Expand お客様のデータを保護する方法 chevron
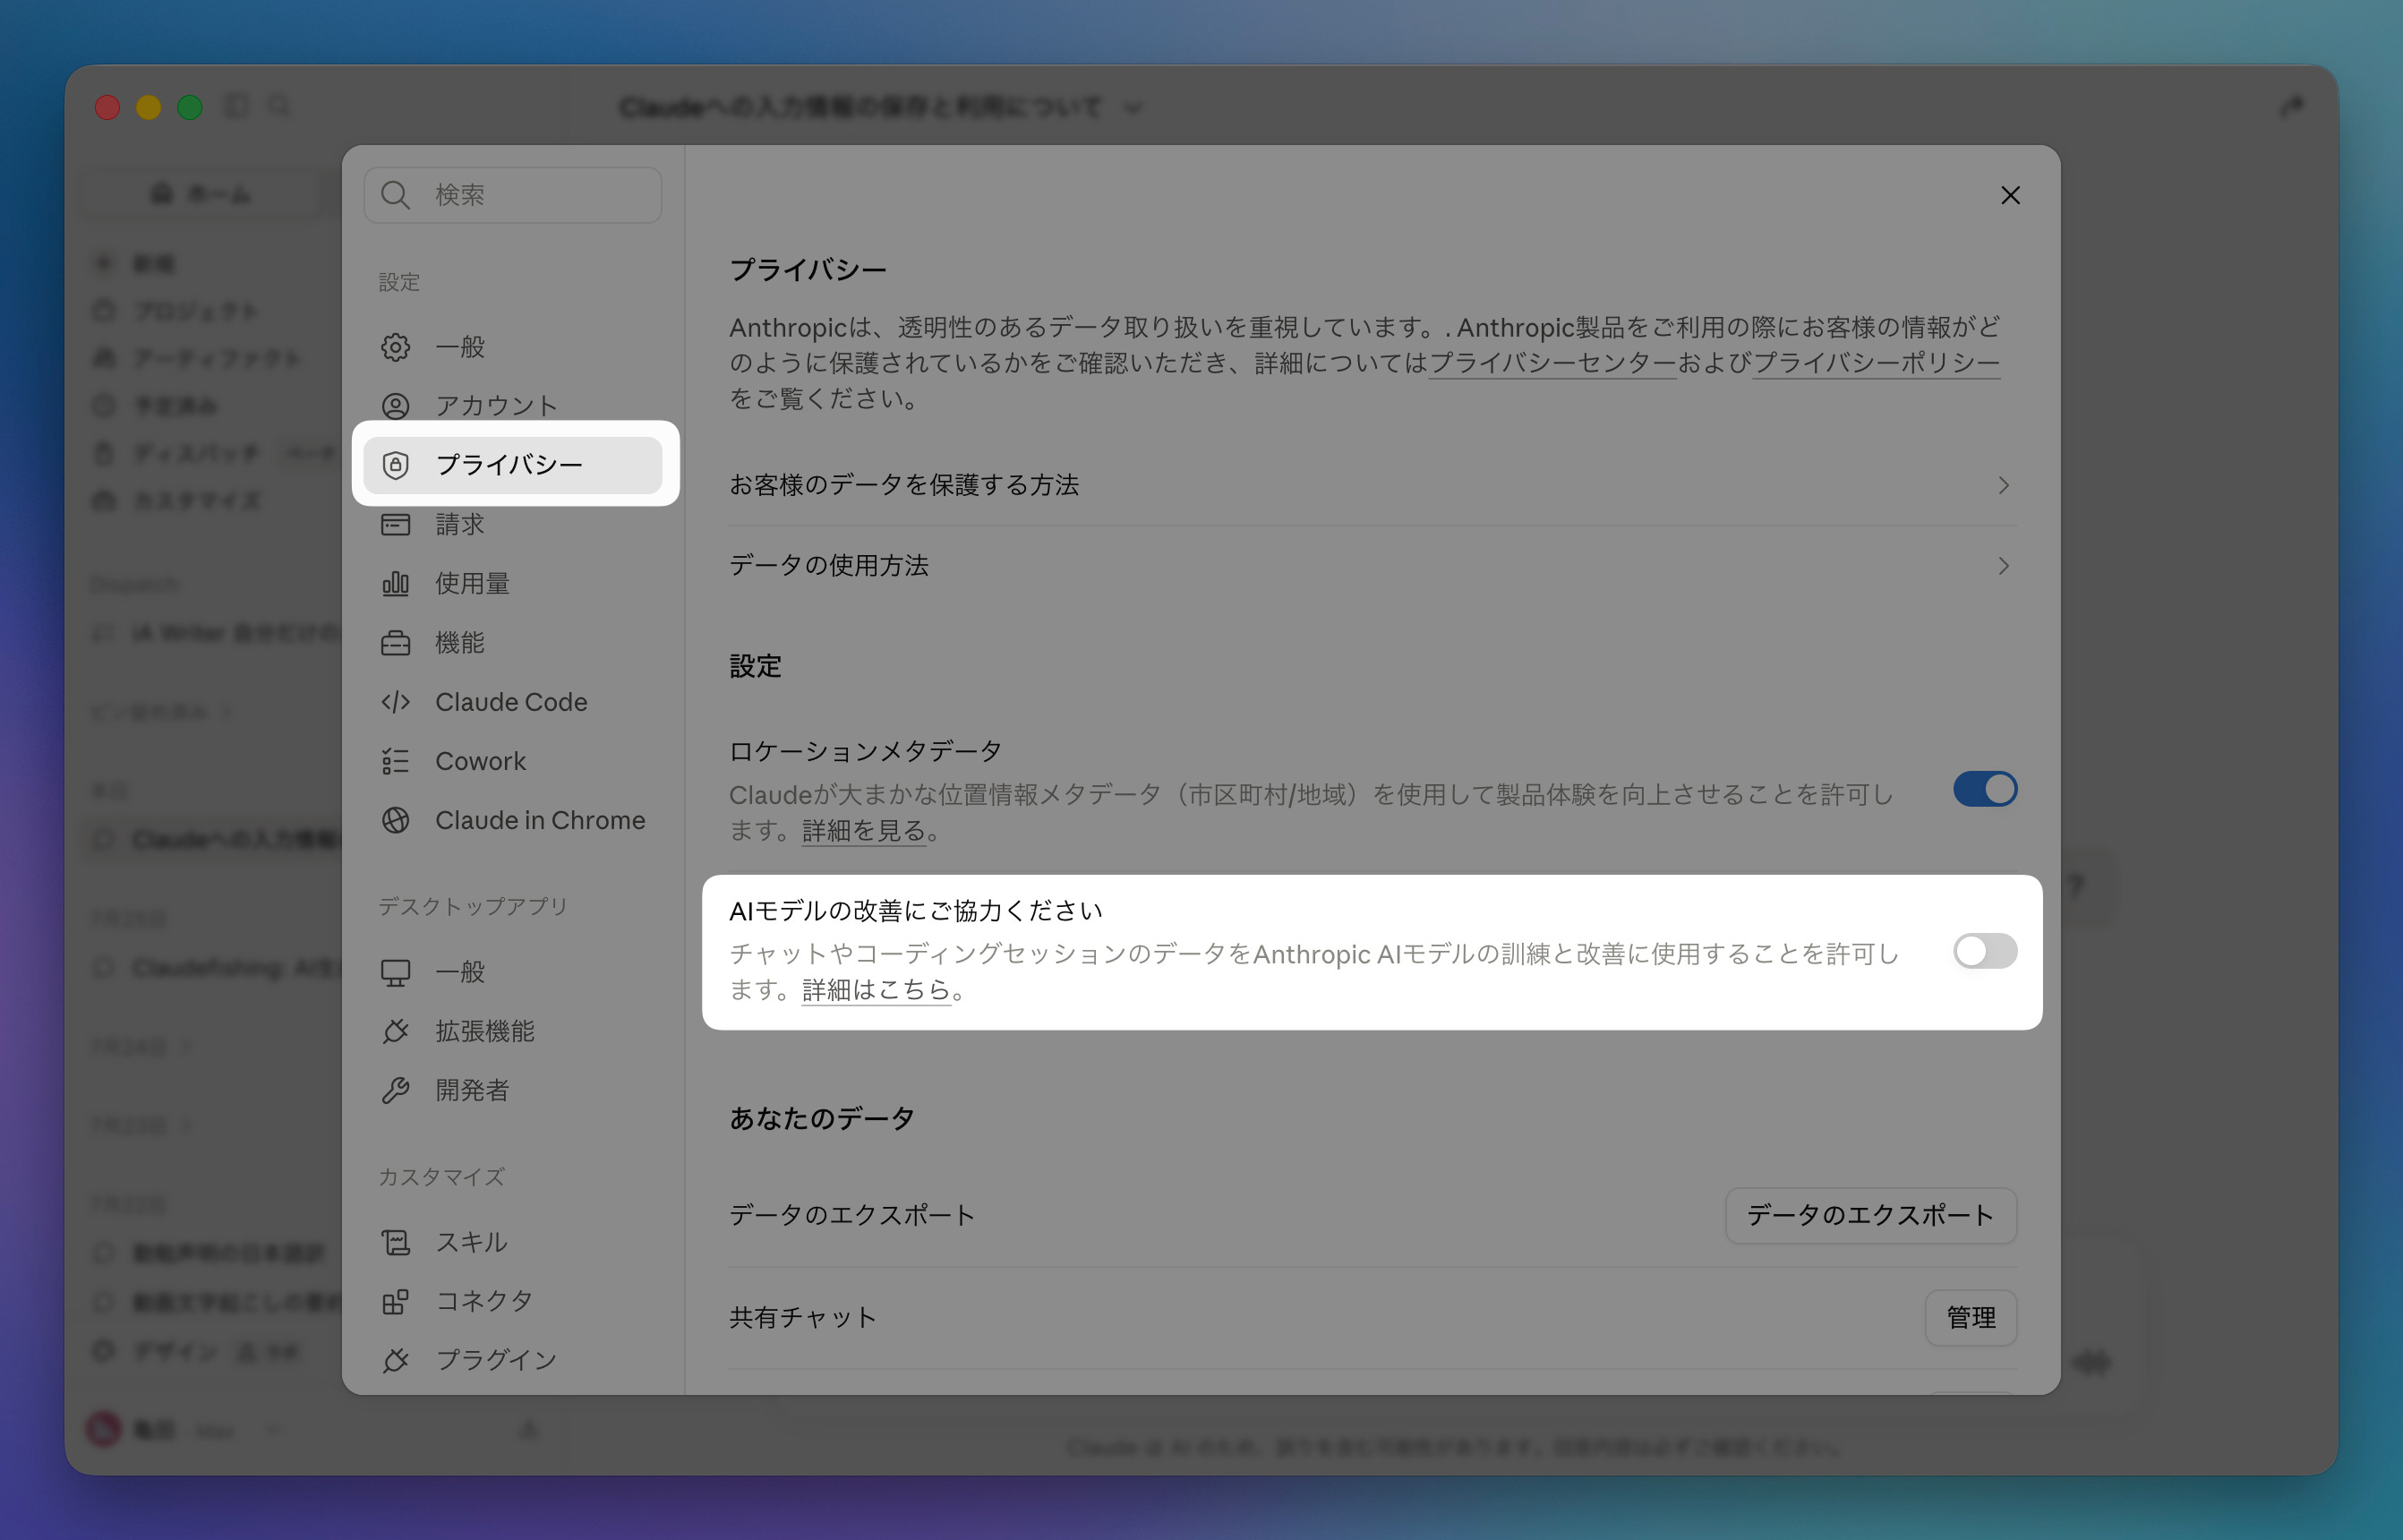Screen dimensions: 2403x1540 (x=2003, y=485)
